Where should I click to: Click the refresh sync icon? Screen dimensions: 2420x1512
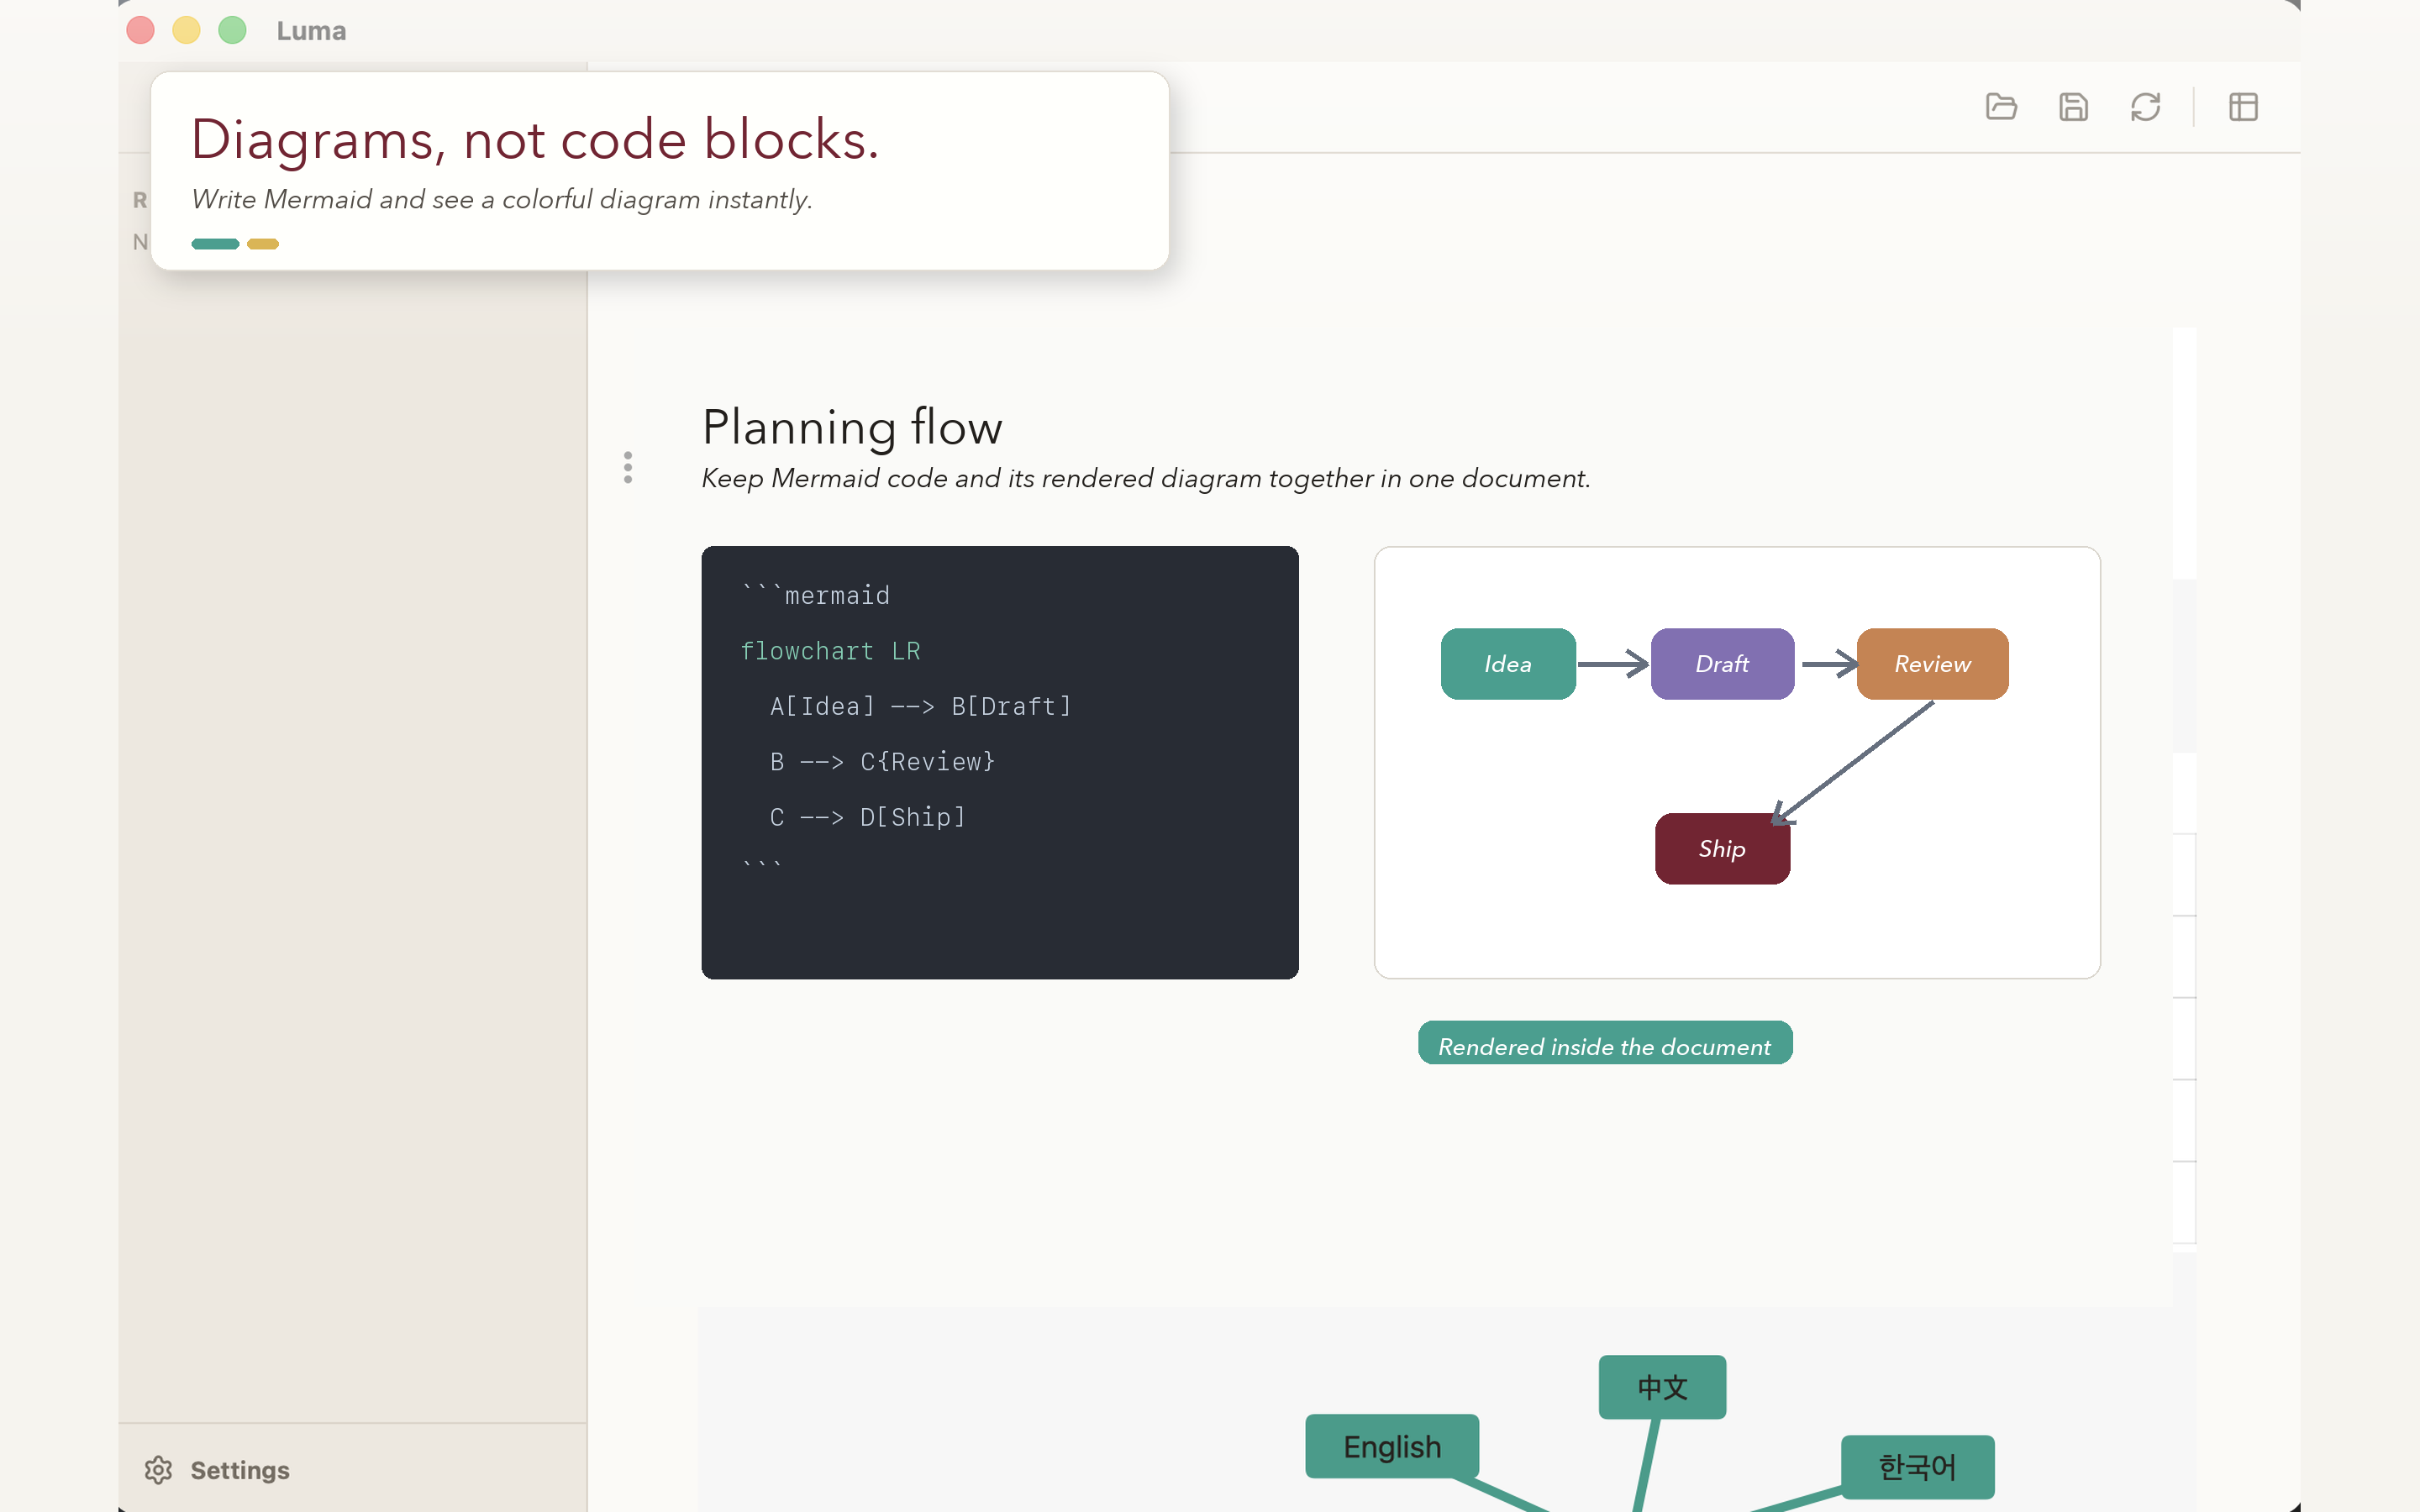tap(2146, 107)
